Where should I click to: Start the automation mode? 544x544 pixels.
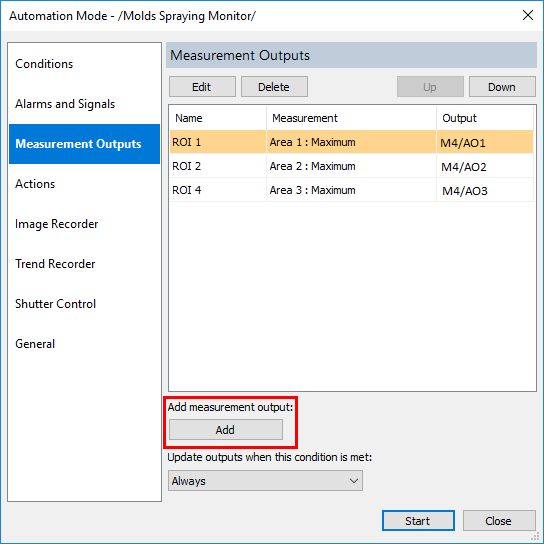pyautogui.click(x=418, y=520)
